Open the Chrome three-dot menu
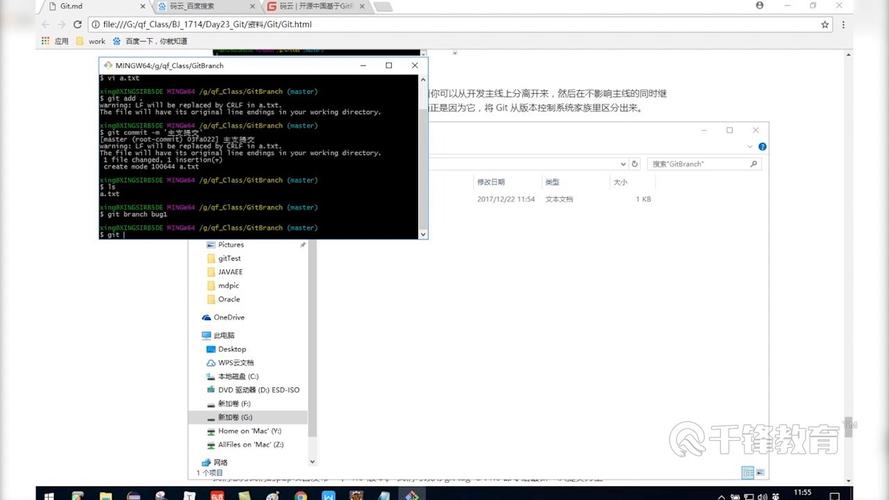Image resolution: width=889 pixels, height=500 pixels. [843, 24]
